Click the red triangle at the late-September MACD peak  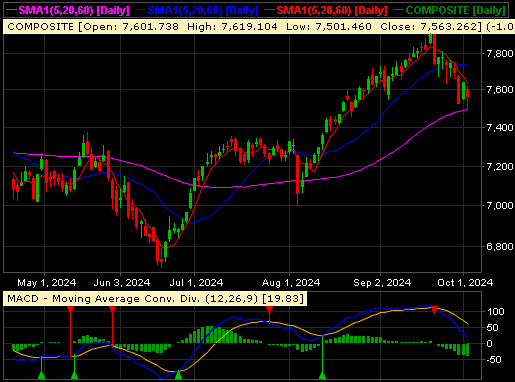pos(434,310)
